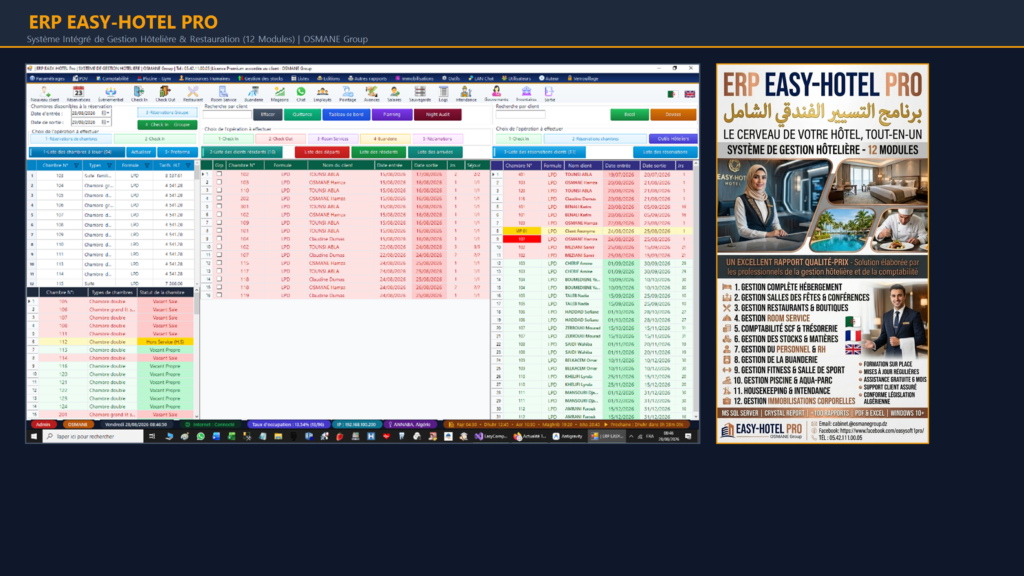Click the Night Audit button
Screen dimensions: 1024x576
[438, 114]
